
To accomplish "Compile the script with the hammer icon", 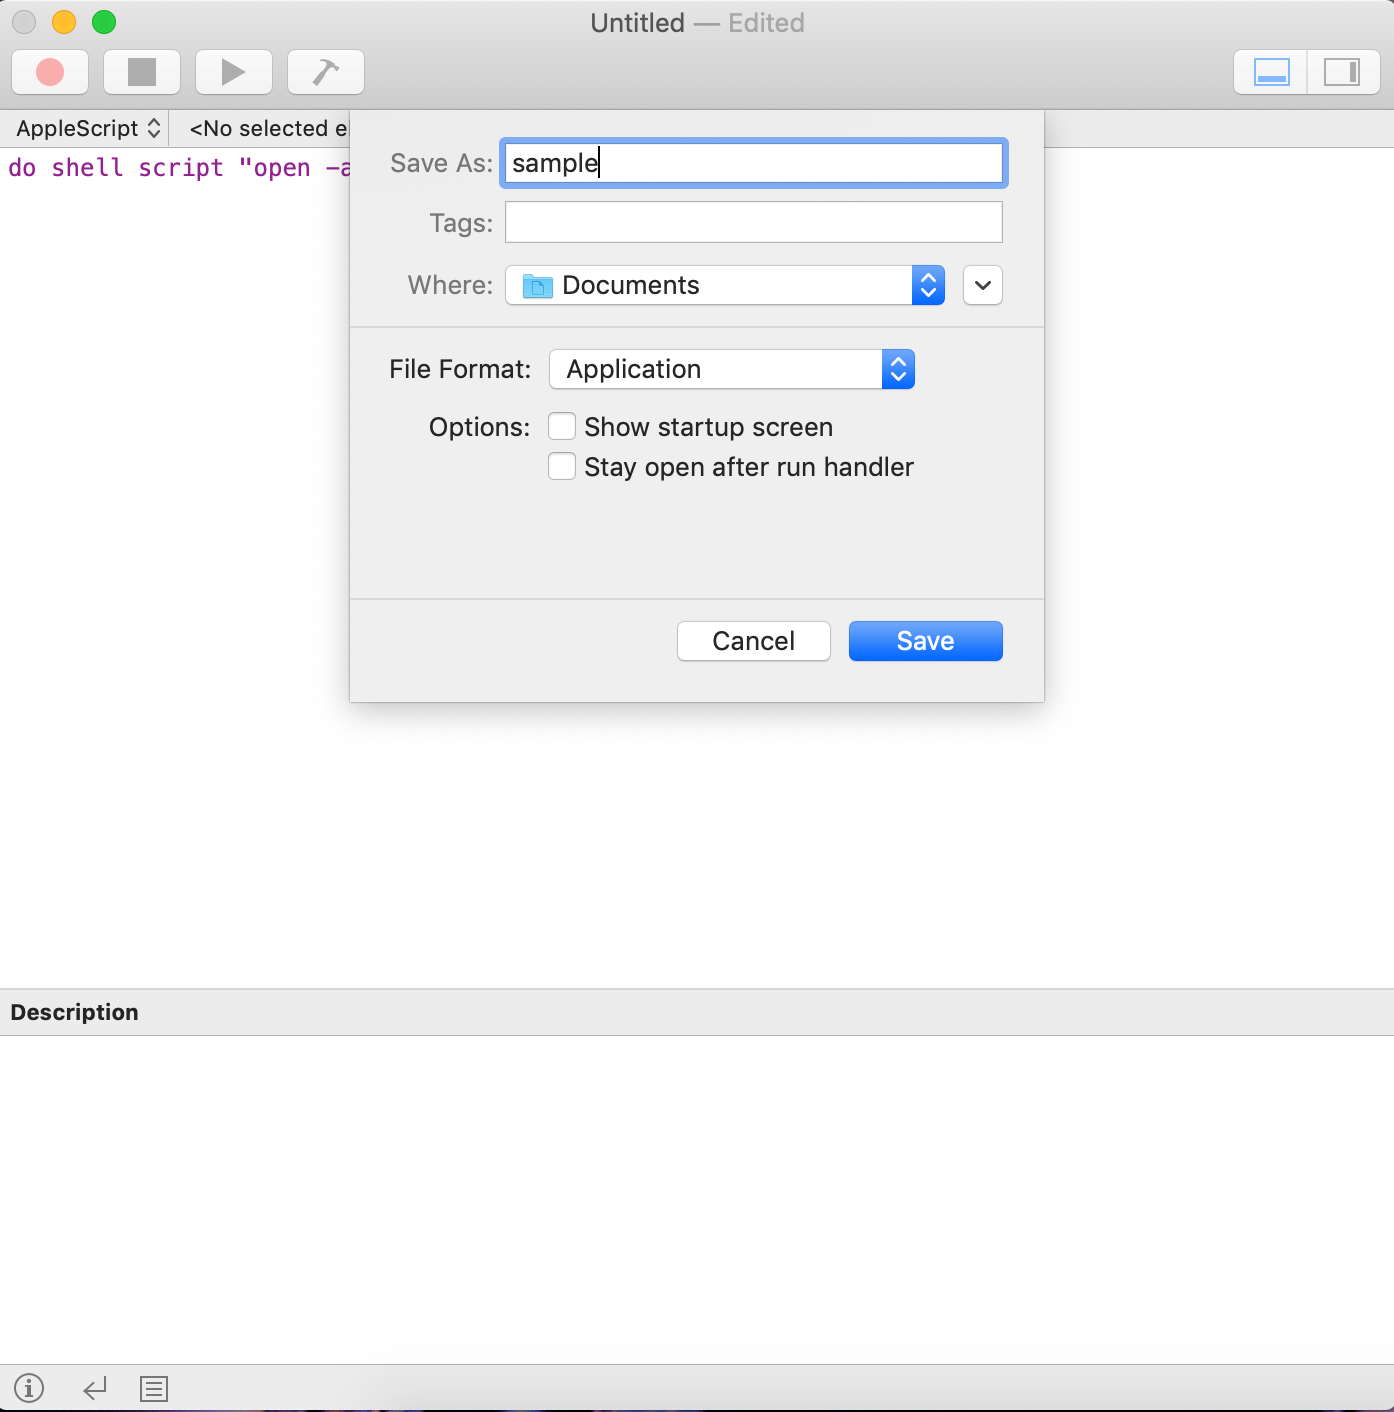I will pyautogui.click(x=326, y=72).
